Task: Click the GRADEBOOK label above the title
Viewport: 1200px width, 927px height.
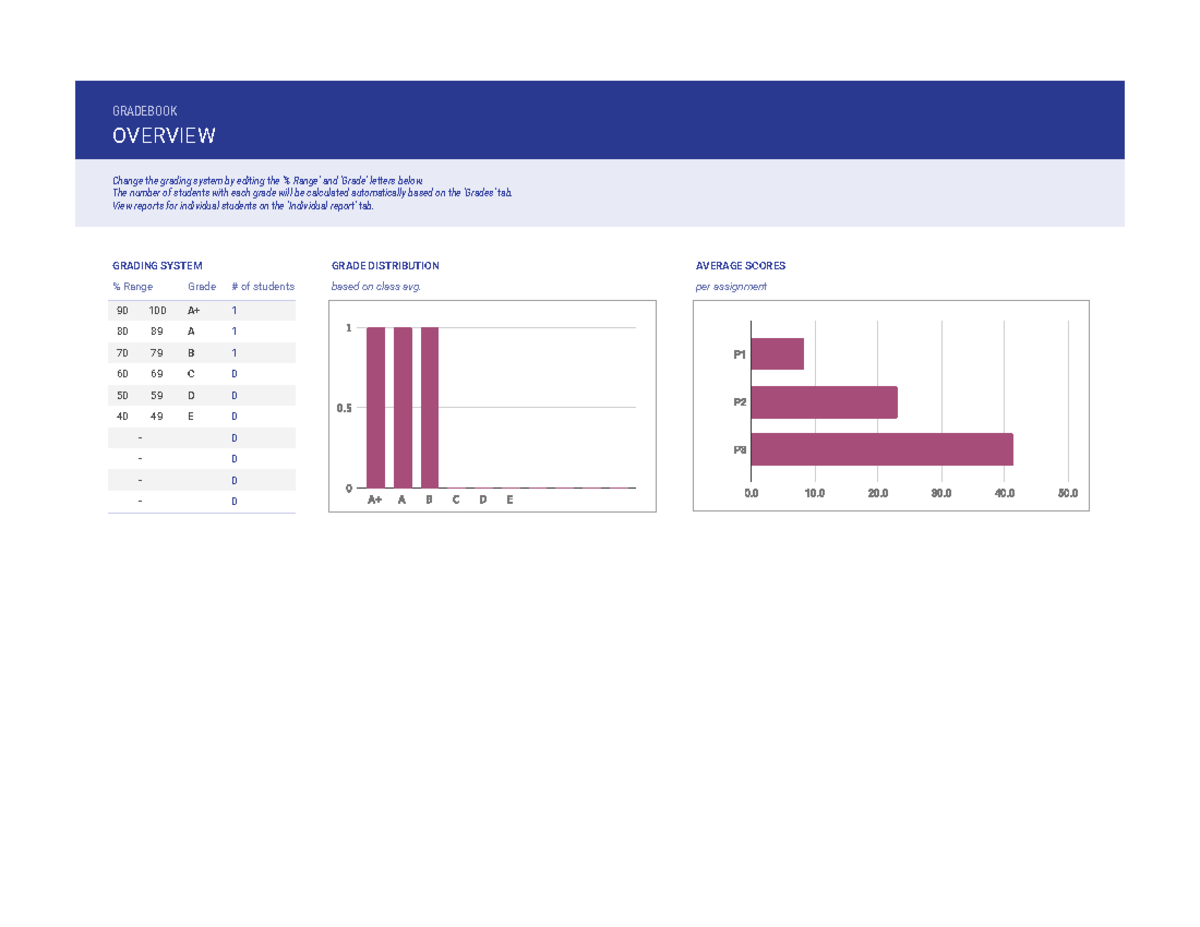Action: 144,111
